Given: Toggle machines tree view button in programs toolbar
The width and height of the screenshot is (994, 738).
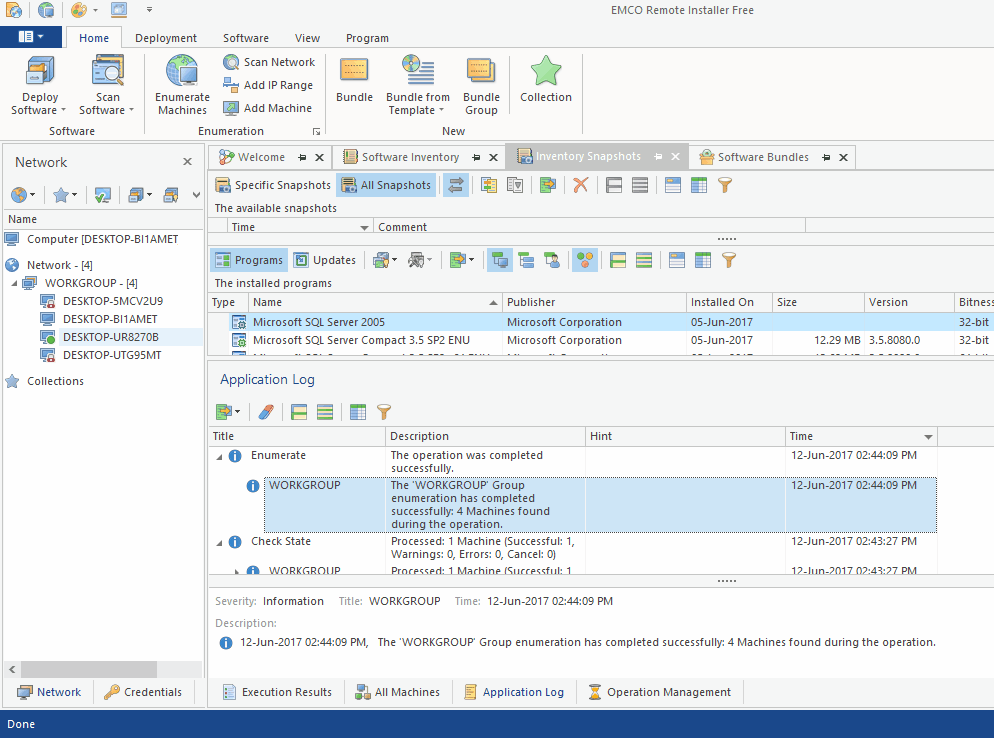Looking at the screenshot, I should (x=500, y=260).
